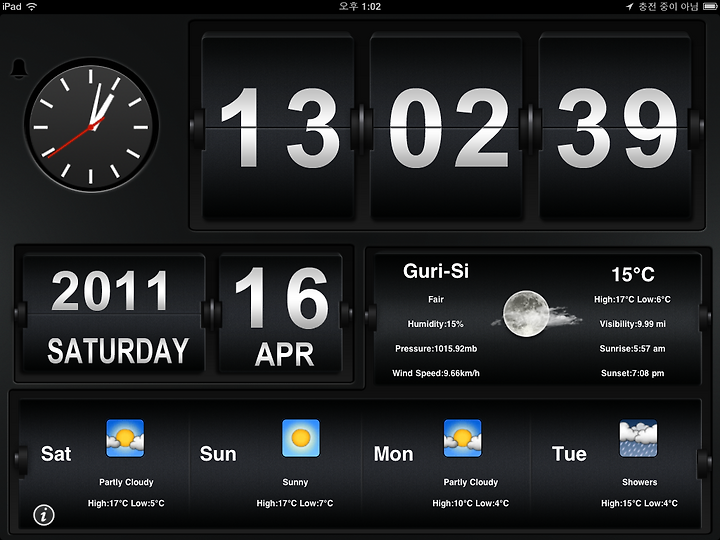
Task: Tap 'Wind Speed:9.66km/h' reading
Action: tap(436, 373)
